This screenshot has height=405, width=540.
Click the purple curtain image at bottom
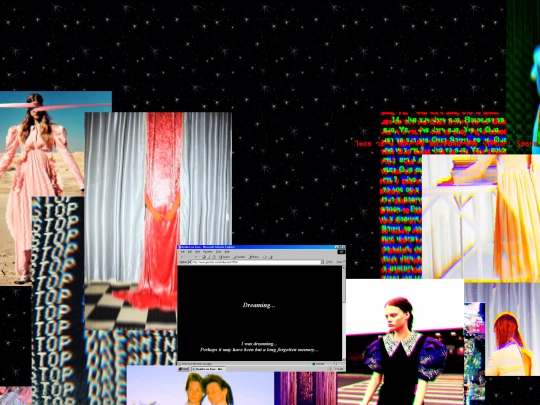[x=306, y=388]
